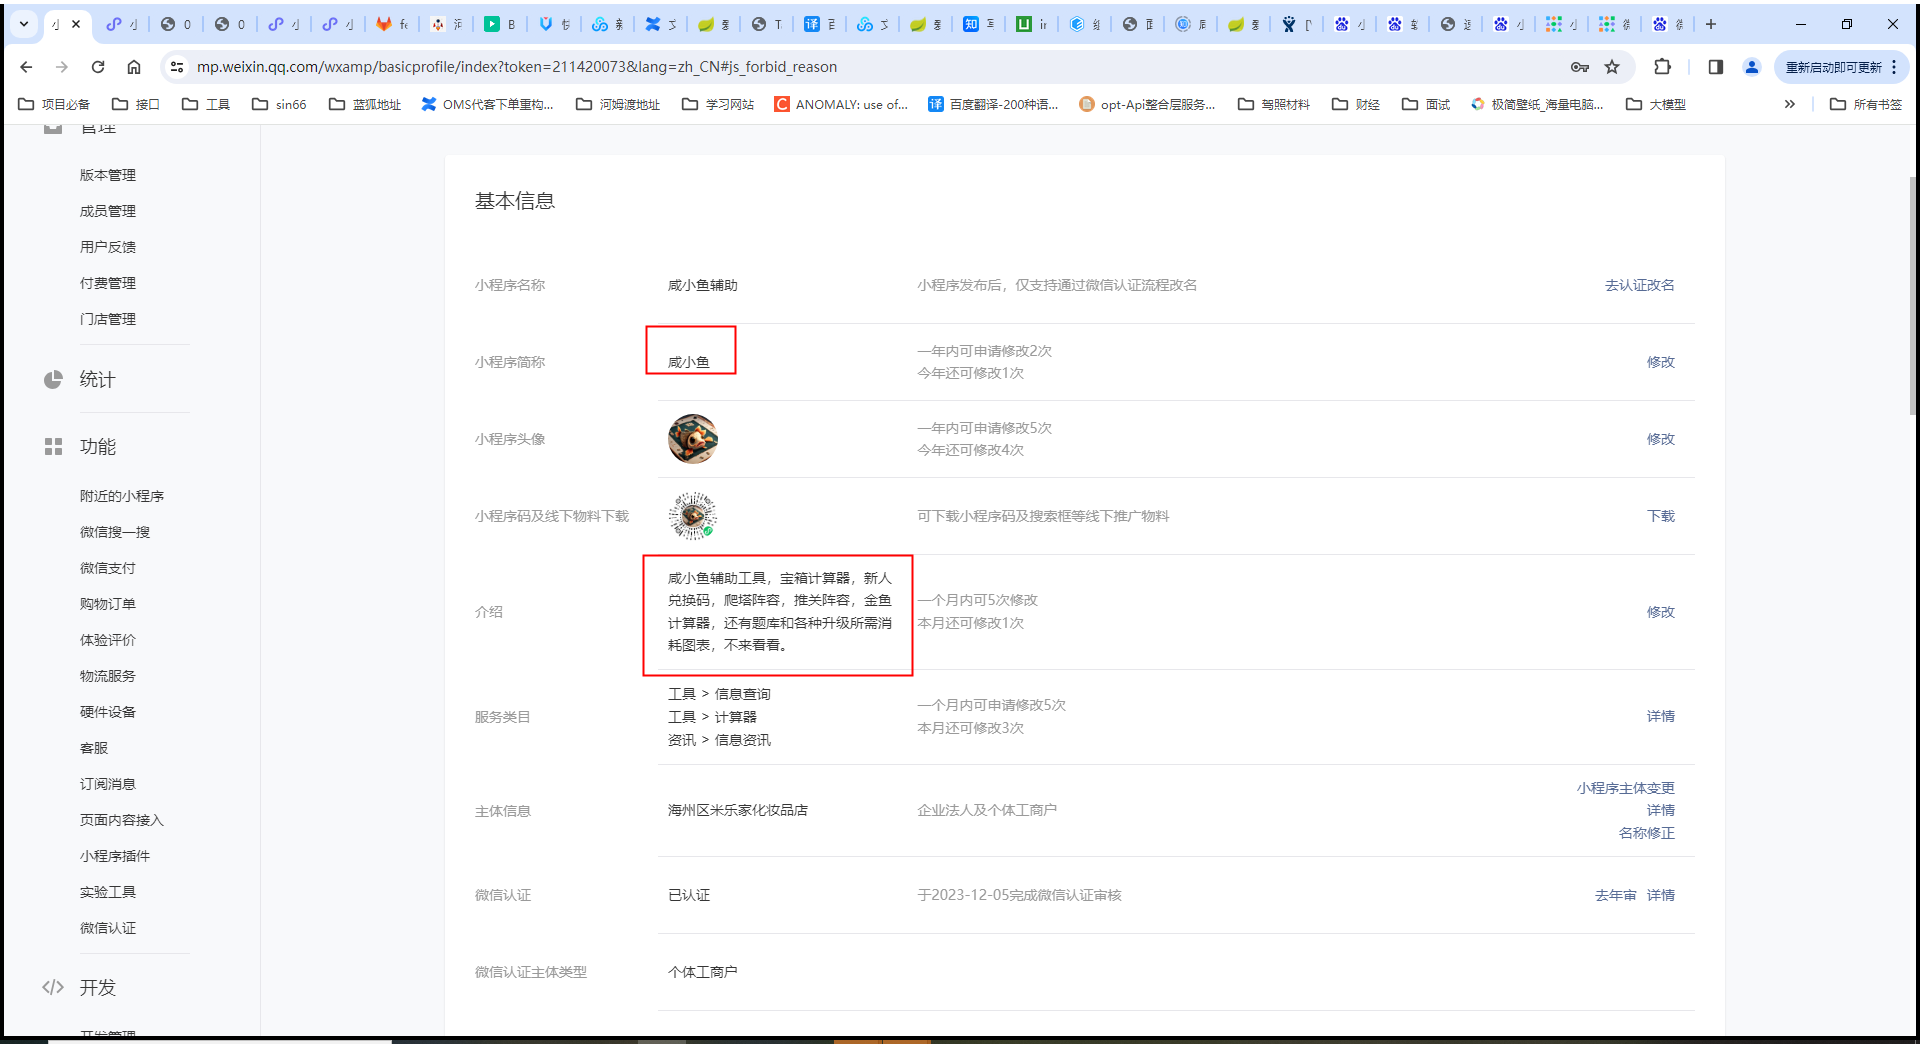Reload the current page
The height and width of the screenshot is (1044, 1920).
(98, 67)
